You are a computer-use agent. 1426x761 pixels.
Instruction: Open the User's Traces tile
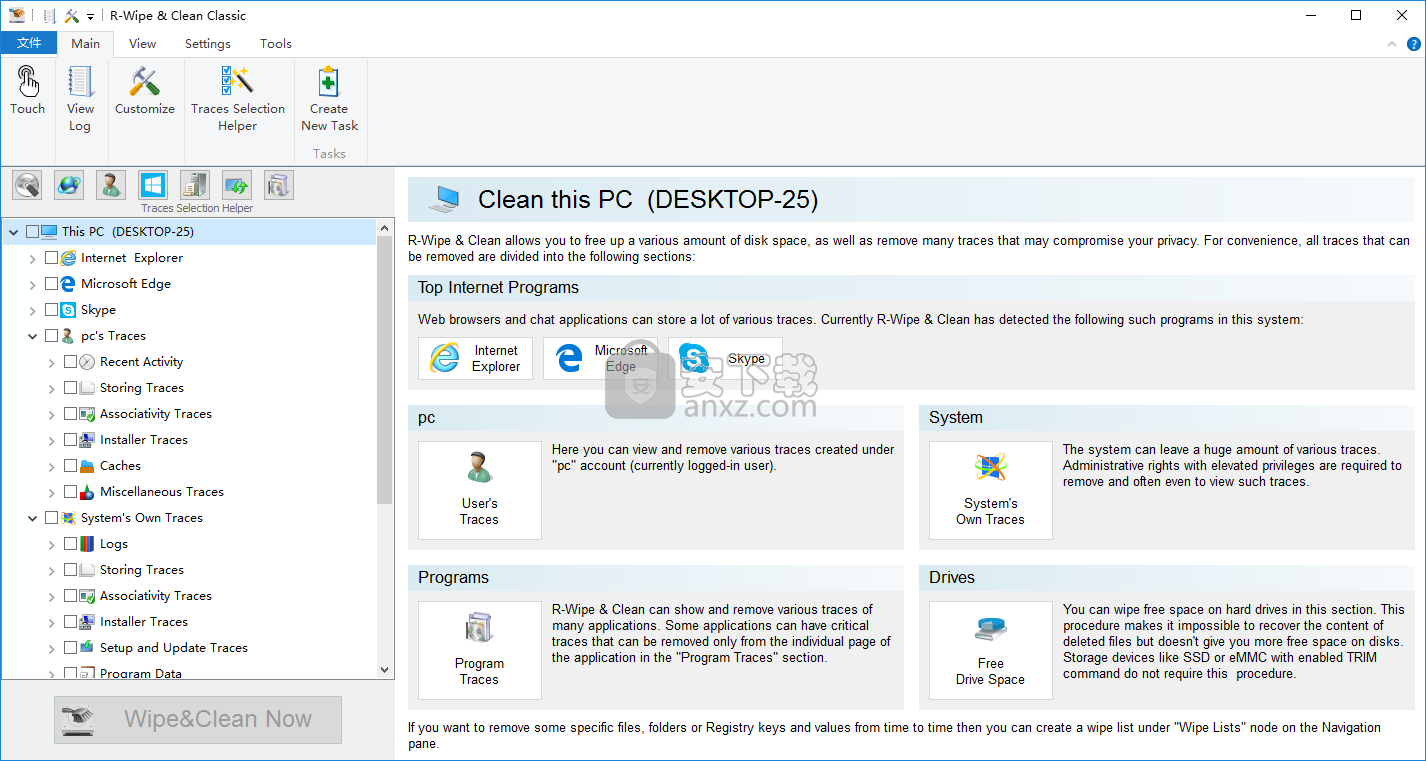(480, 490)
